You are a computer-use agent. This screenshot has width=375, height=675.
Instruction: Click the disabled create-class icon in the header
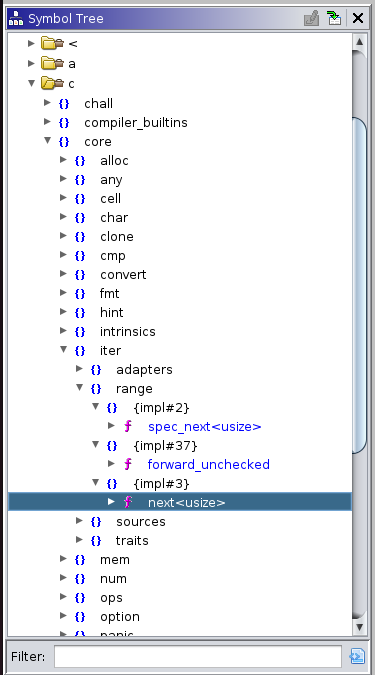click(311, 19)
